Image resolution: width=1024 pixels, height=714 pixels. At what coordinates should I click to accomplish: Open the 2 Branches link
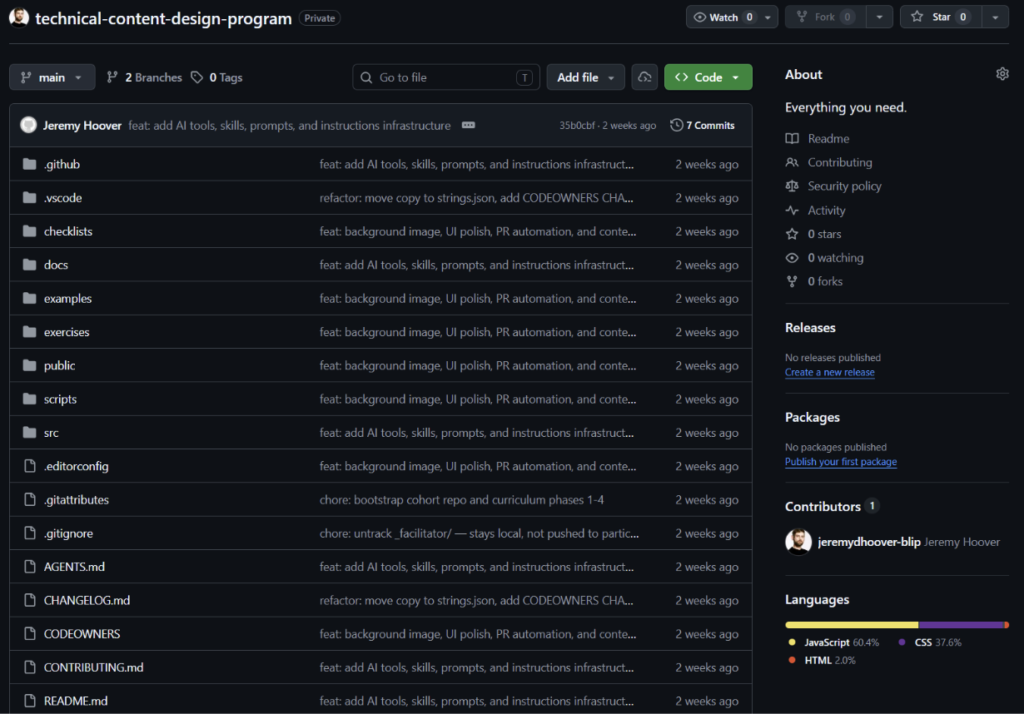(x=144, y=77)
